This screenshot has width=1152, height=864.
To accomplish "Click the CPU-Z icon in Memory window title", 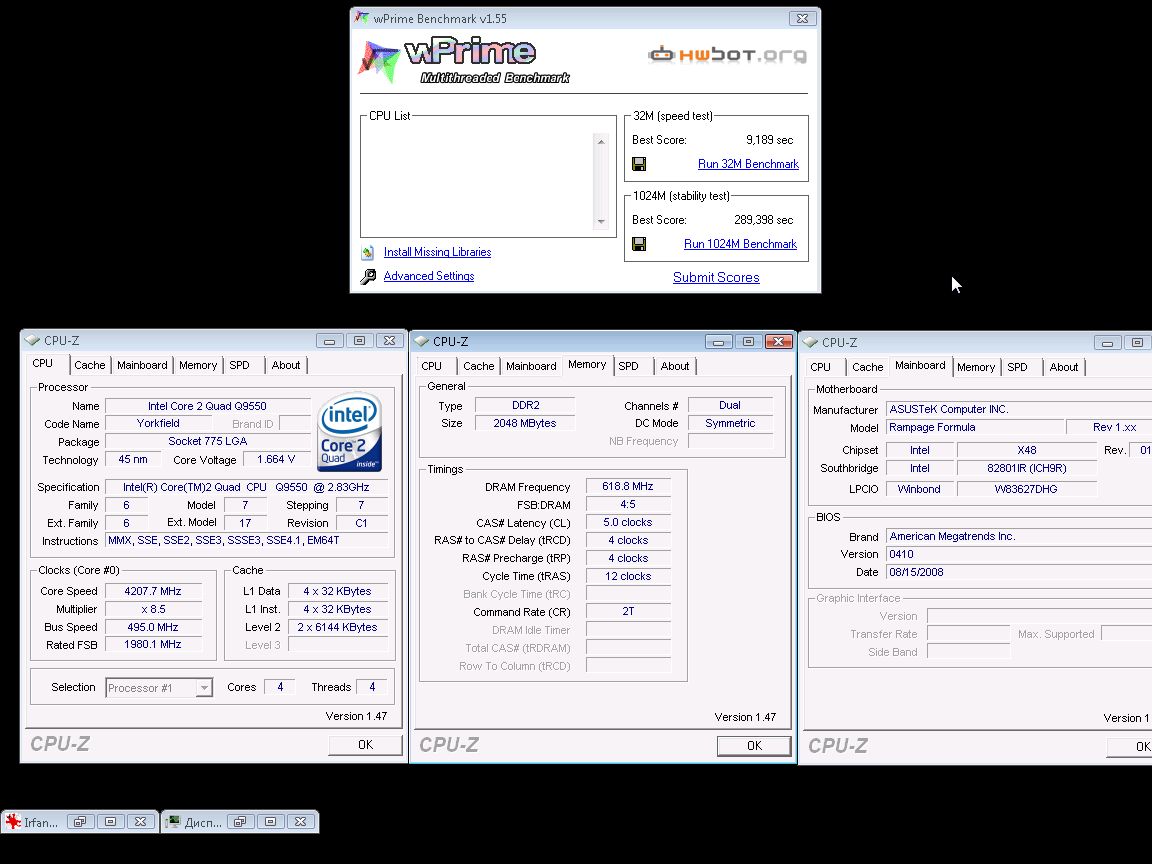I will (x=422, y=342).
